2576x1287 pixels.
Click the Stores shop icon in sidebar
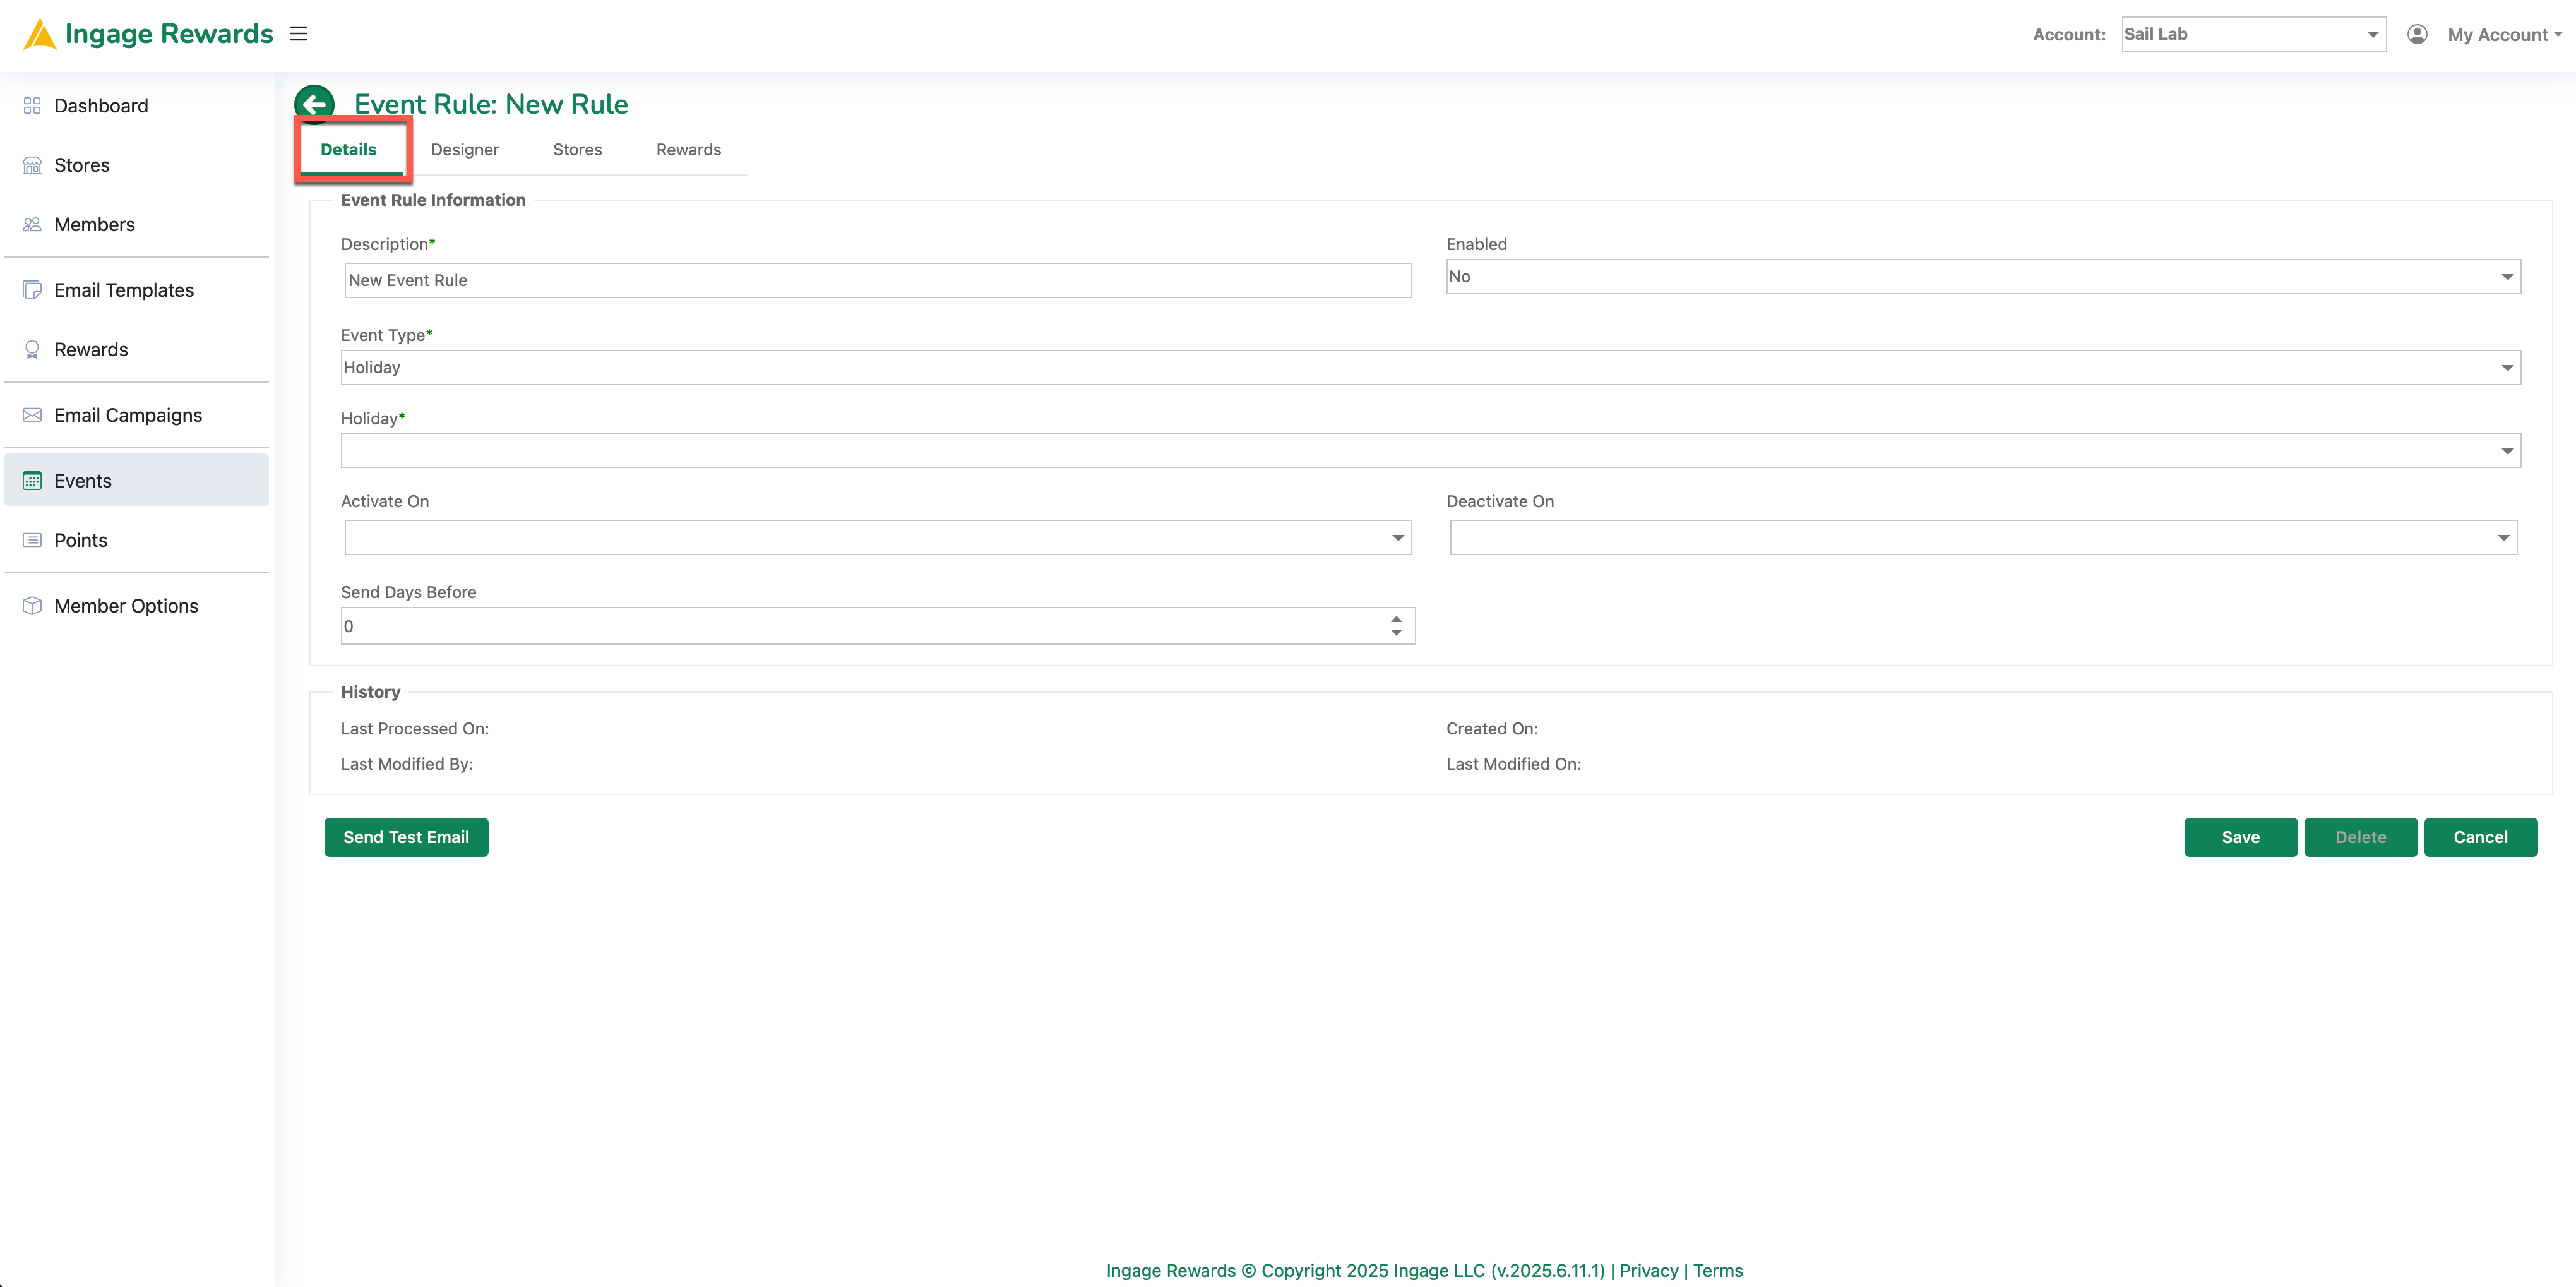pyautogui.click(x=32, y=165)
